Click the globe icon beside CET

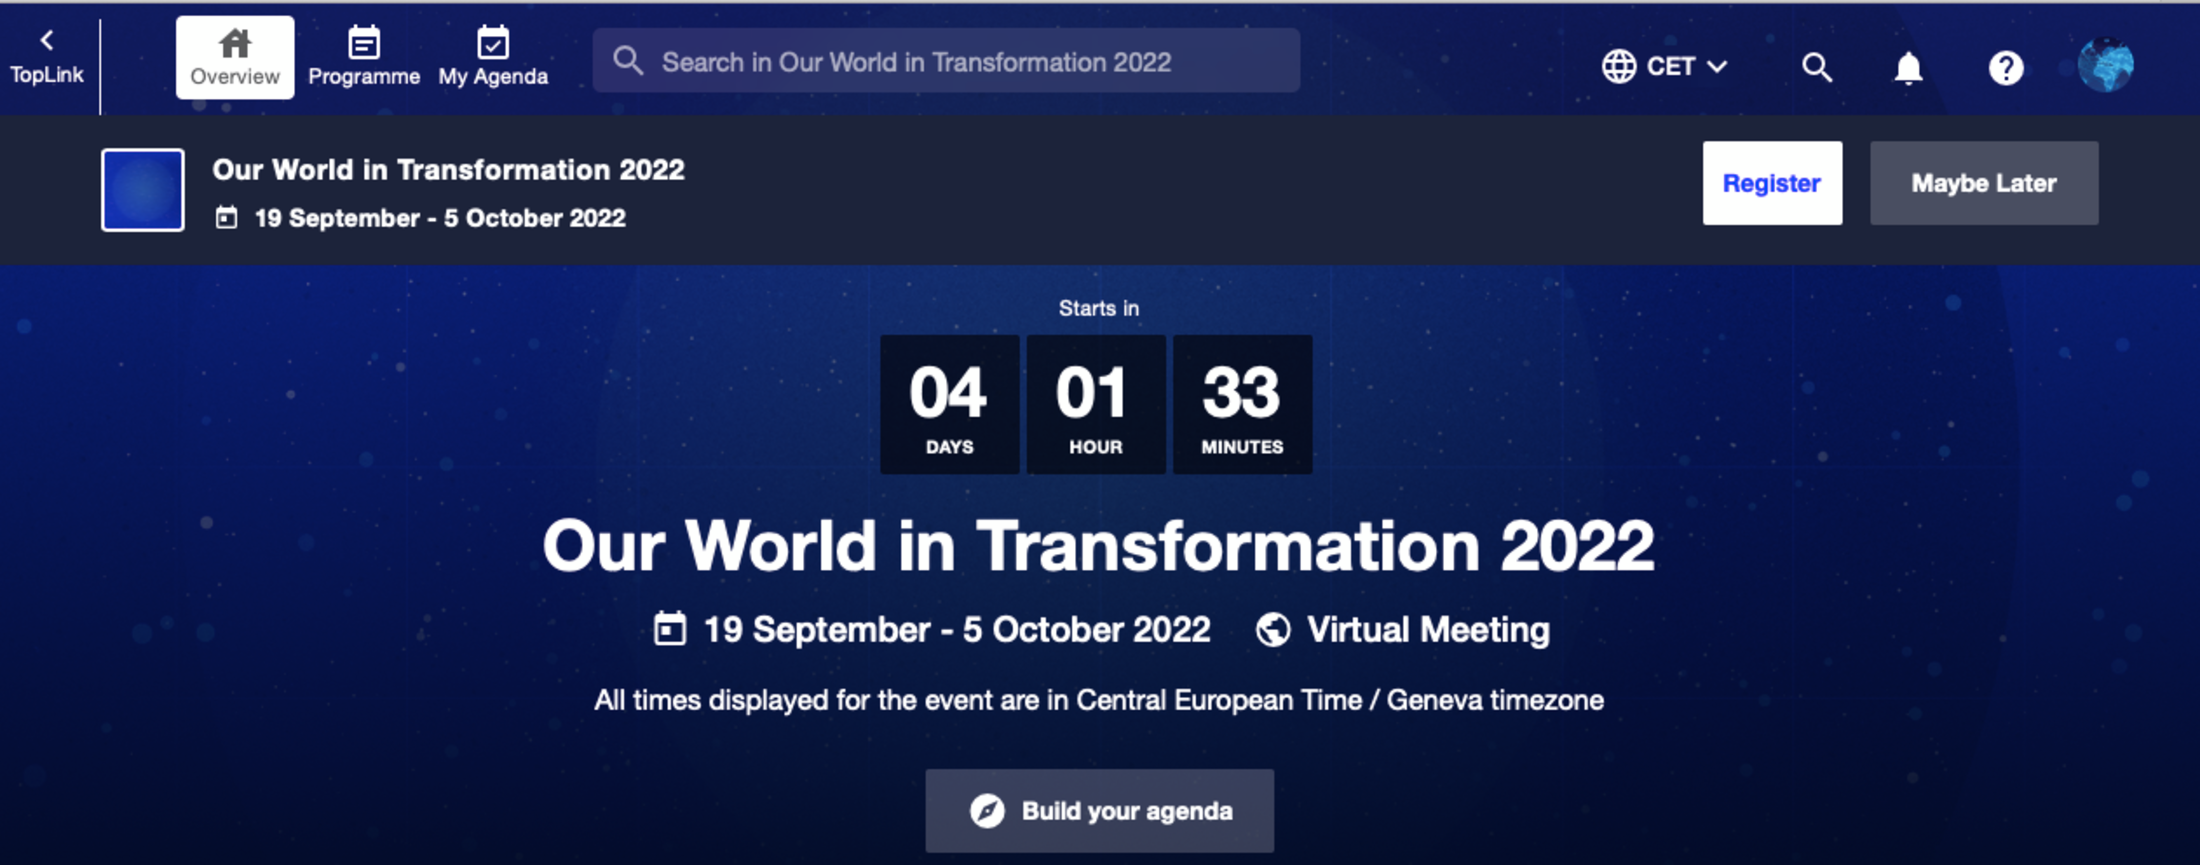1618,67
